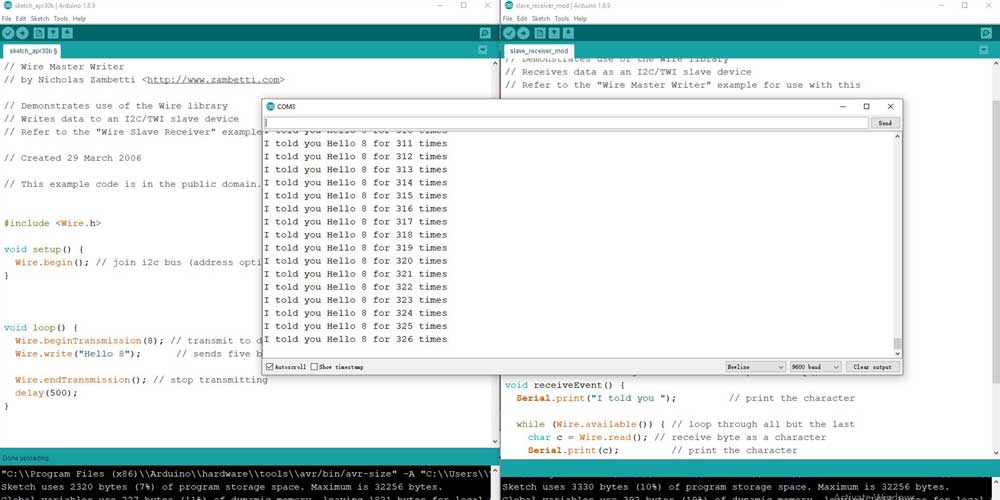The image size is (1000, 500).
Task: Click New sketch icon in slave_receiver_mod window
Action: [541, 33]
